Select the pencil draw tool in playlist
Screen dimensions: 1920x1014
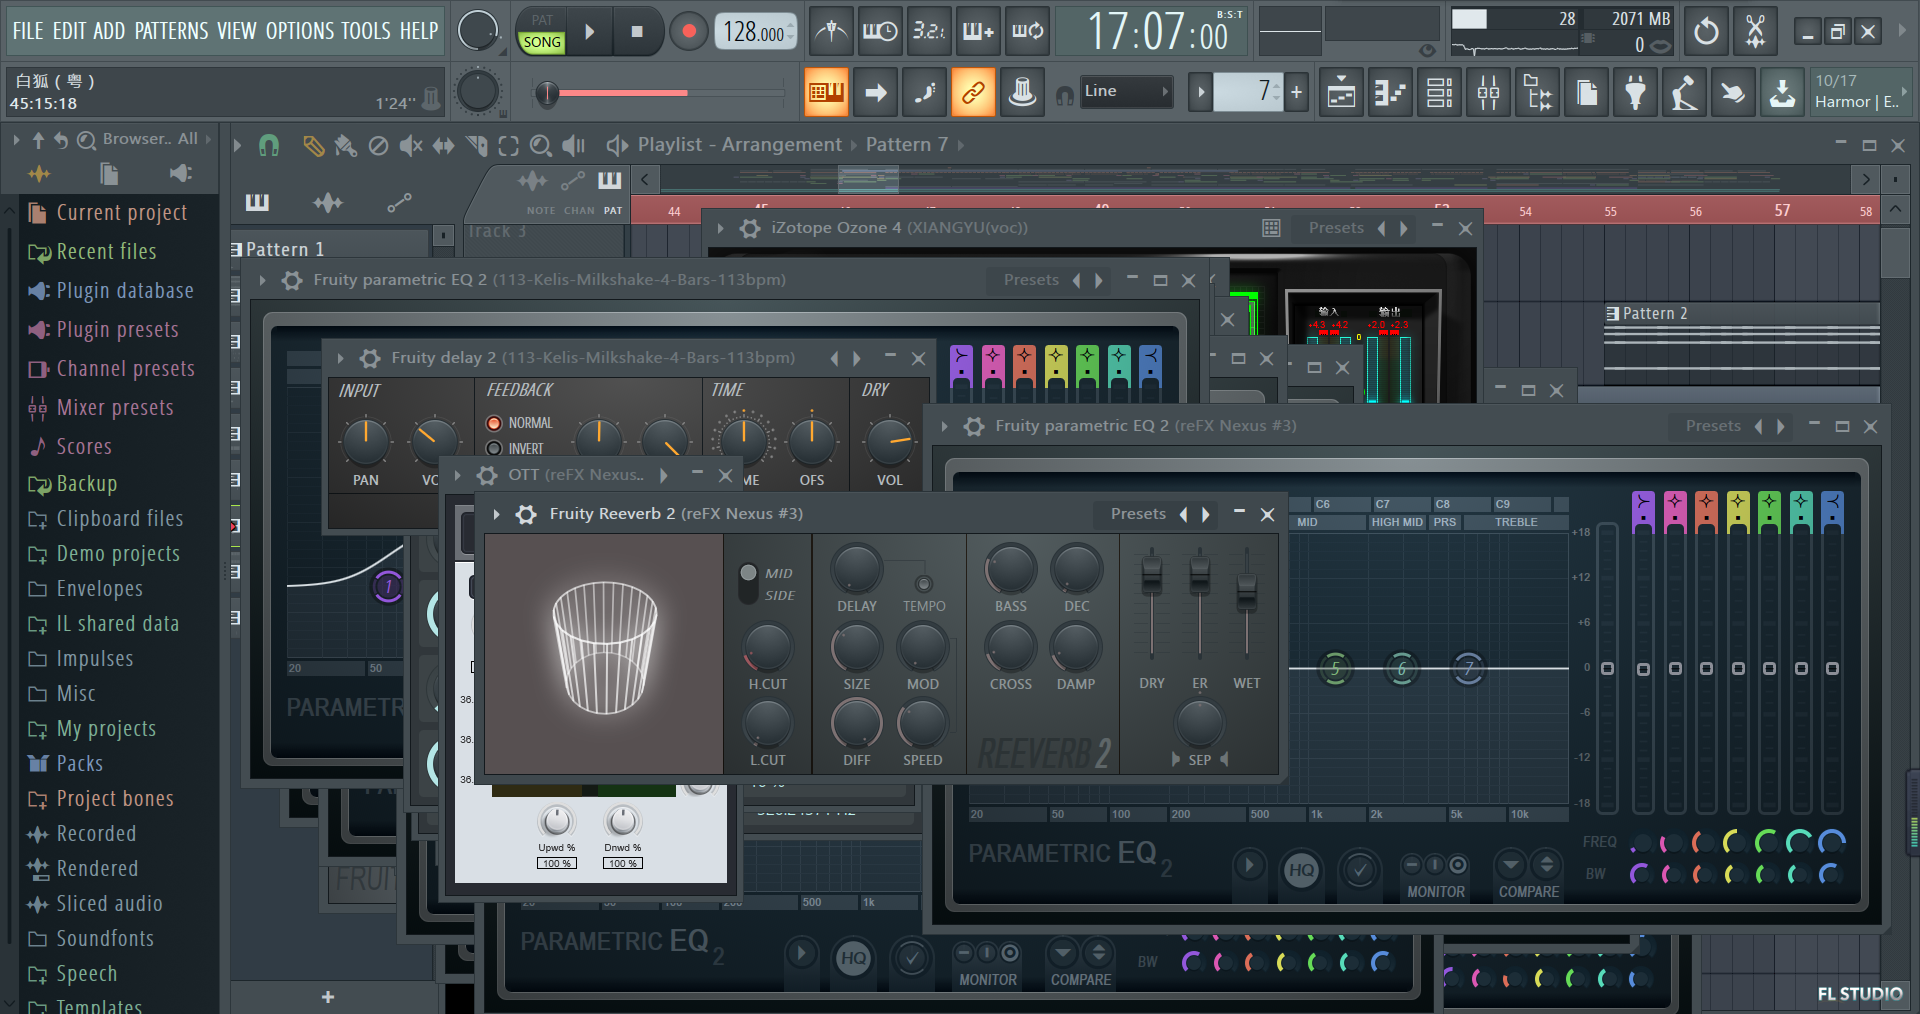click(x=313, y=146)
